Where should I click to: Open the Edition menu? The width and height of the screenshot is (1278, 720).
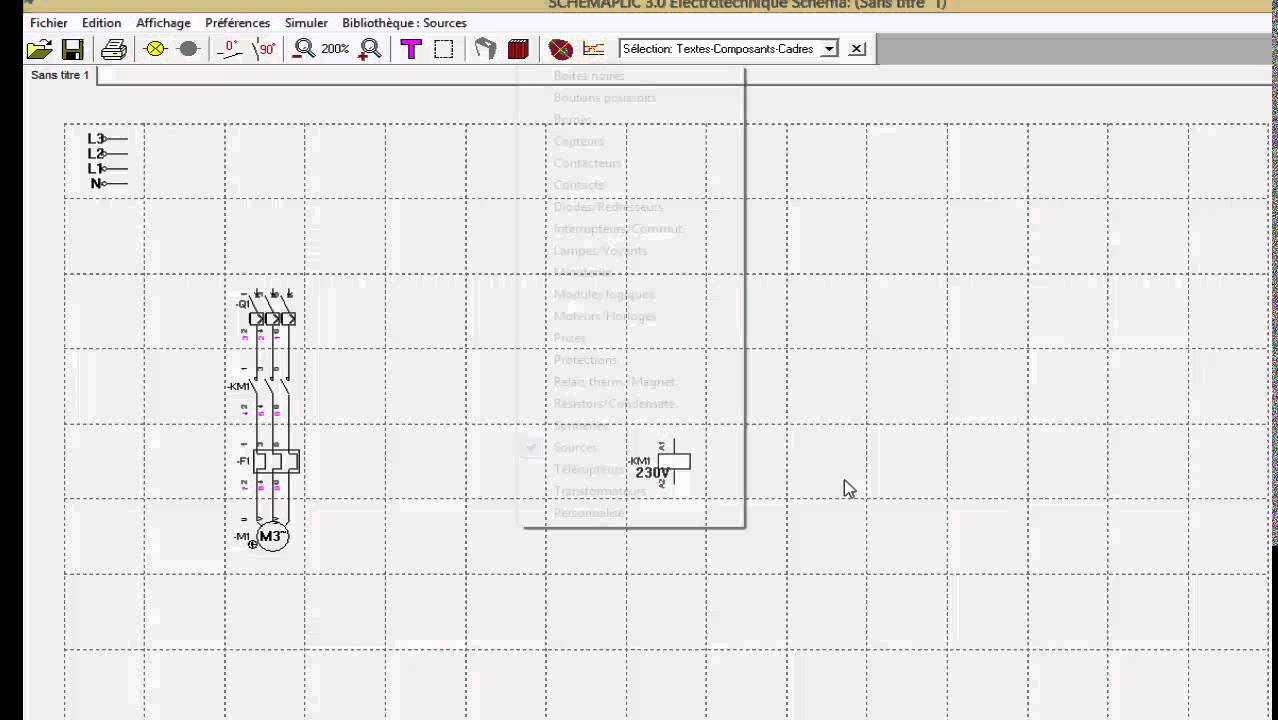[101, 23]
